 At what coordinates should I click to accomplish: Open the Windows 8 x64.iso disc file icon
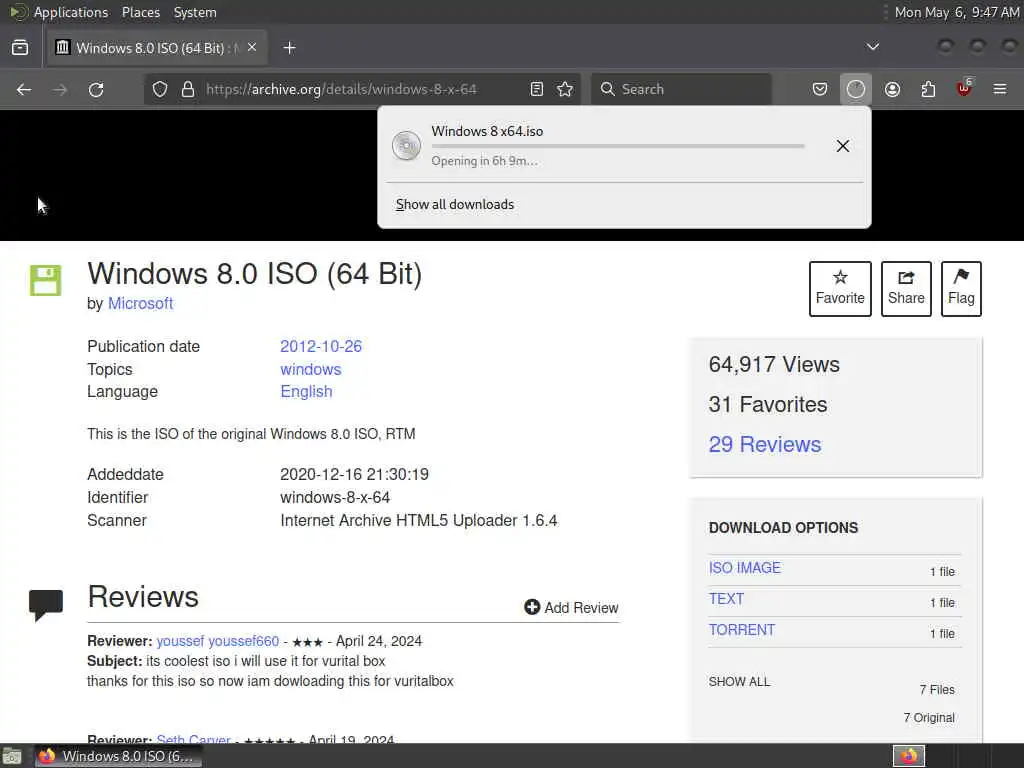(406, 146)
